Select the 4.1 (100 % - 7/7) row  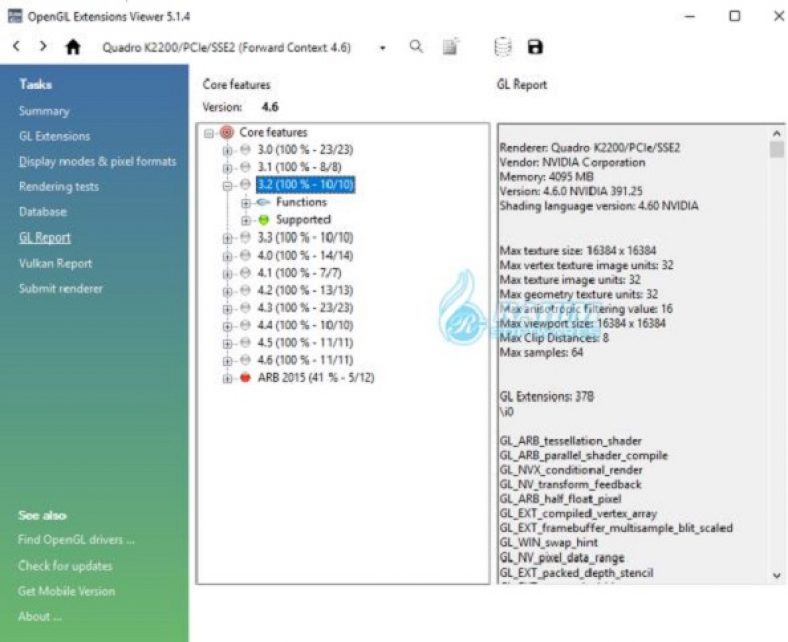click(300, 273)
